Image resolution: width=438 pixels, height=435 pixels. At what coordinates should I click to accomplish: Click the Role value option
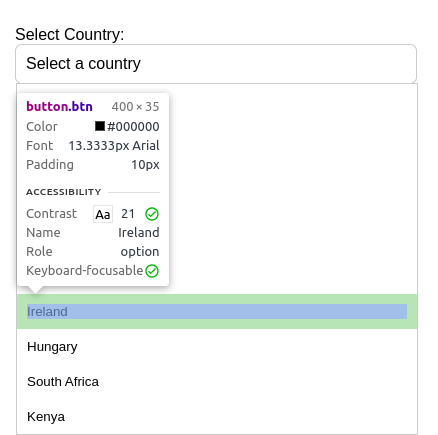coord(140,252)
